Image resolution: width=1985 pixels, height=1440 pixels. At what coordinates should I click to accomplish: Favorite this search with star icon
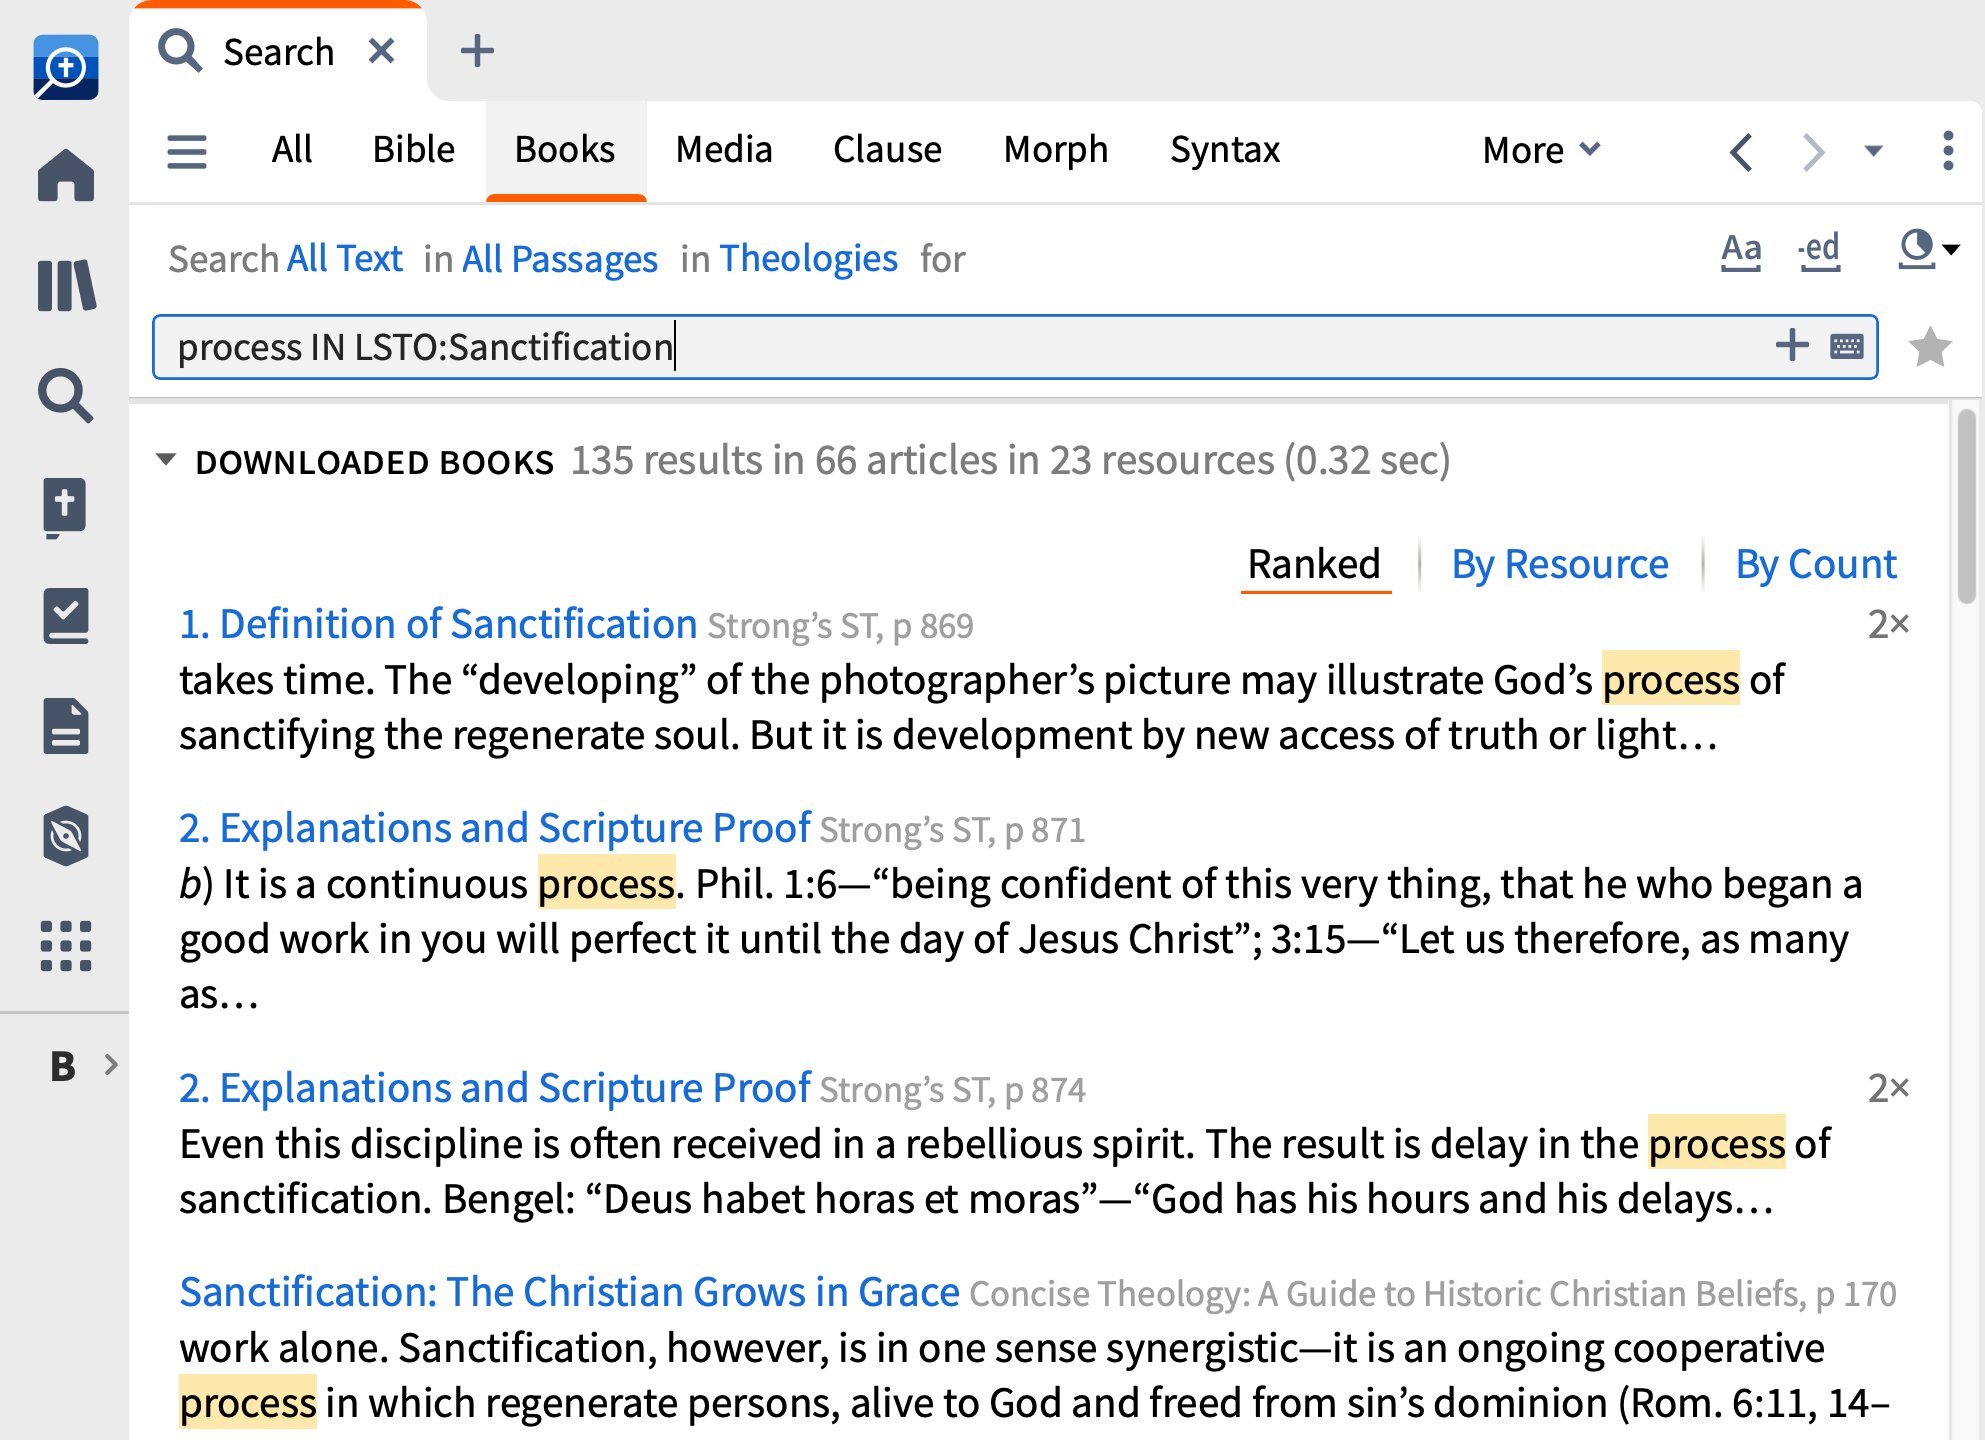1929,348
